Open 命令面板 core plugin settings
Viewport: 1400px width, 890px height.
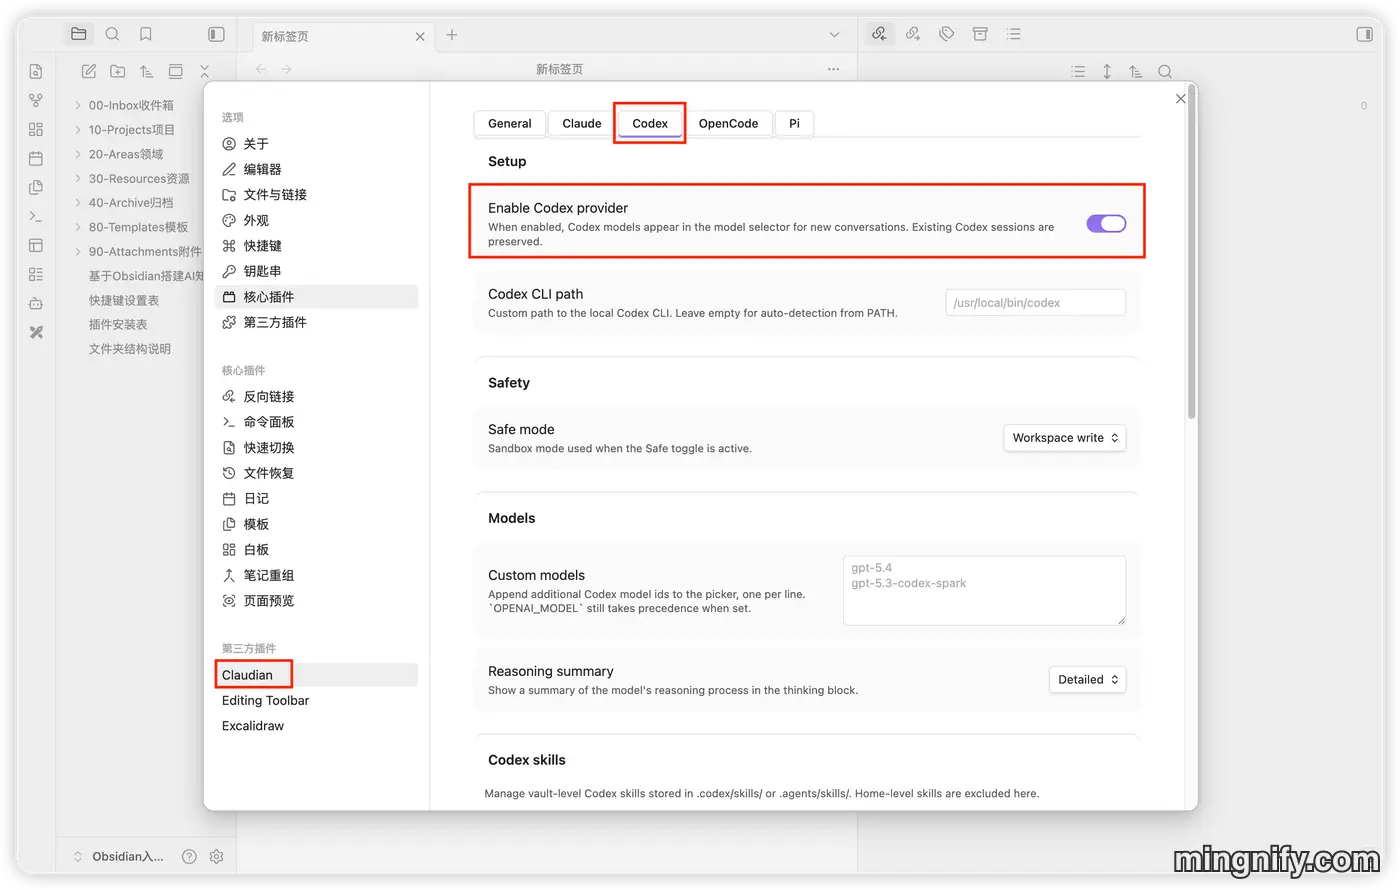[x=316, y=422]
